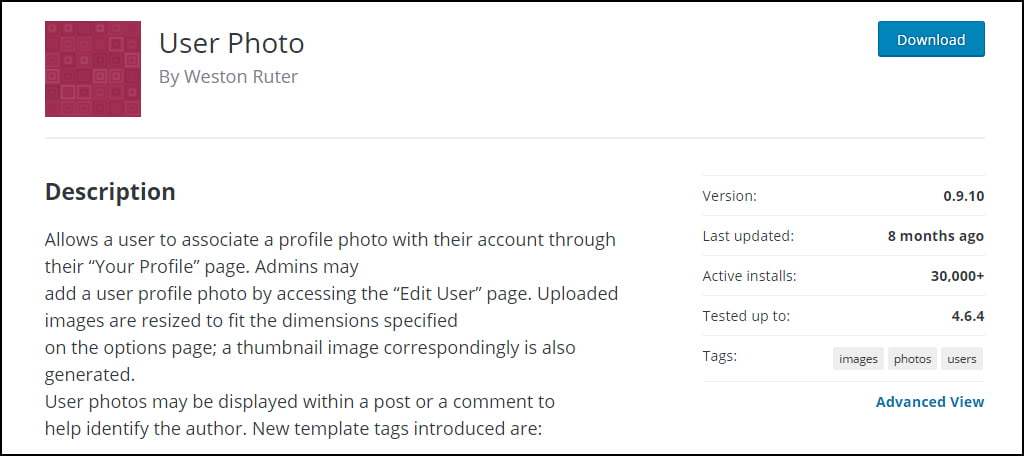This screenshot has width=1024, height=456.
Task: Click the version number 0.9.10
Action: [x=963, y=196]
